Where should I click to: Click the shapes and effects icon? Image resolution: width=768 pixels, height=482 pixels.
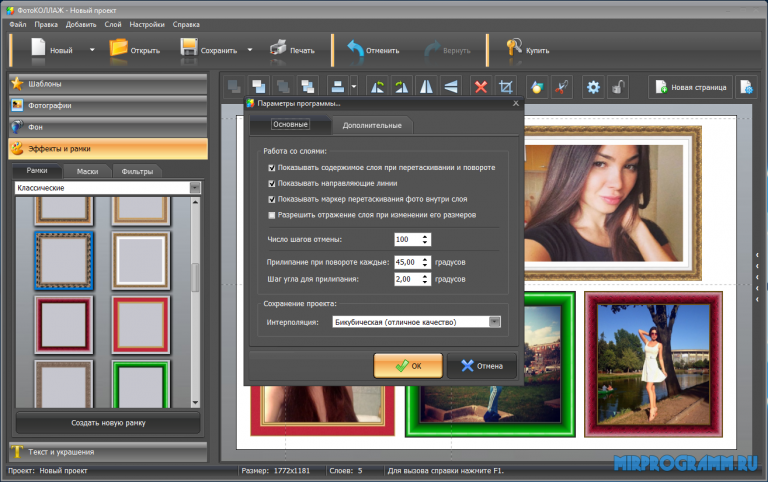[x=537, y=87]
